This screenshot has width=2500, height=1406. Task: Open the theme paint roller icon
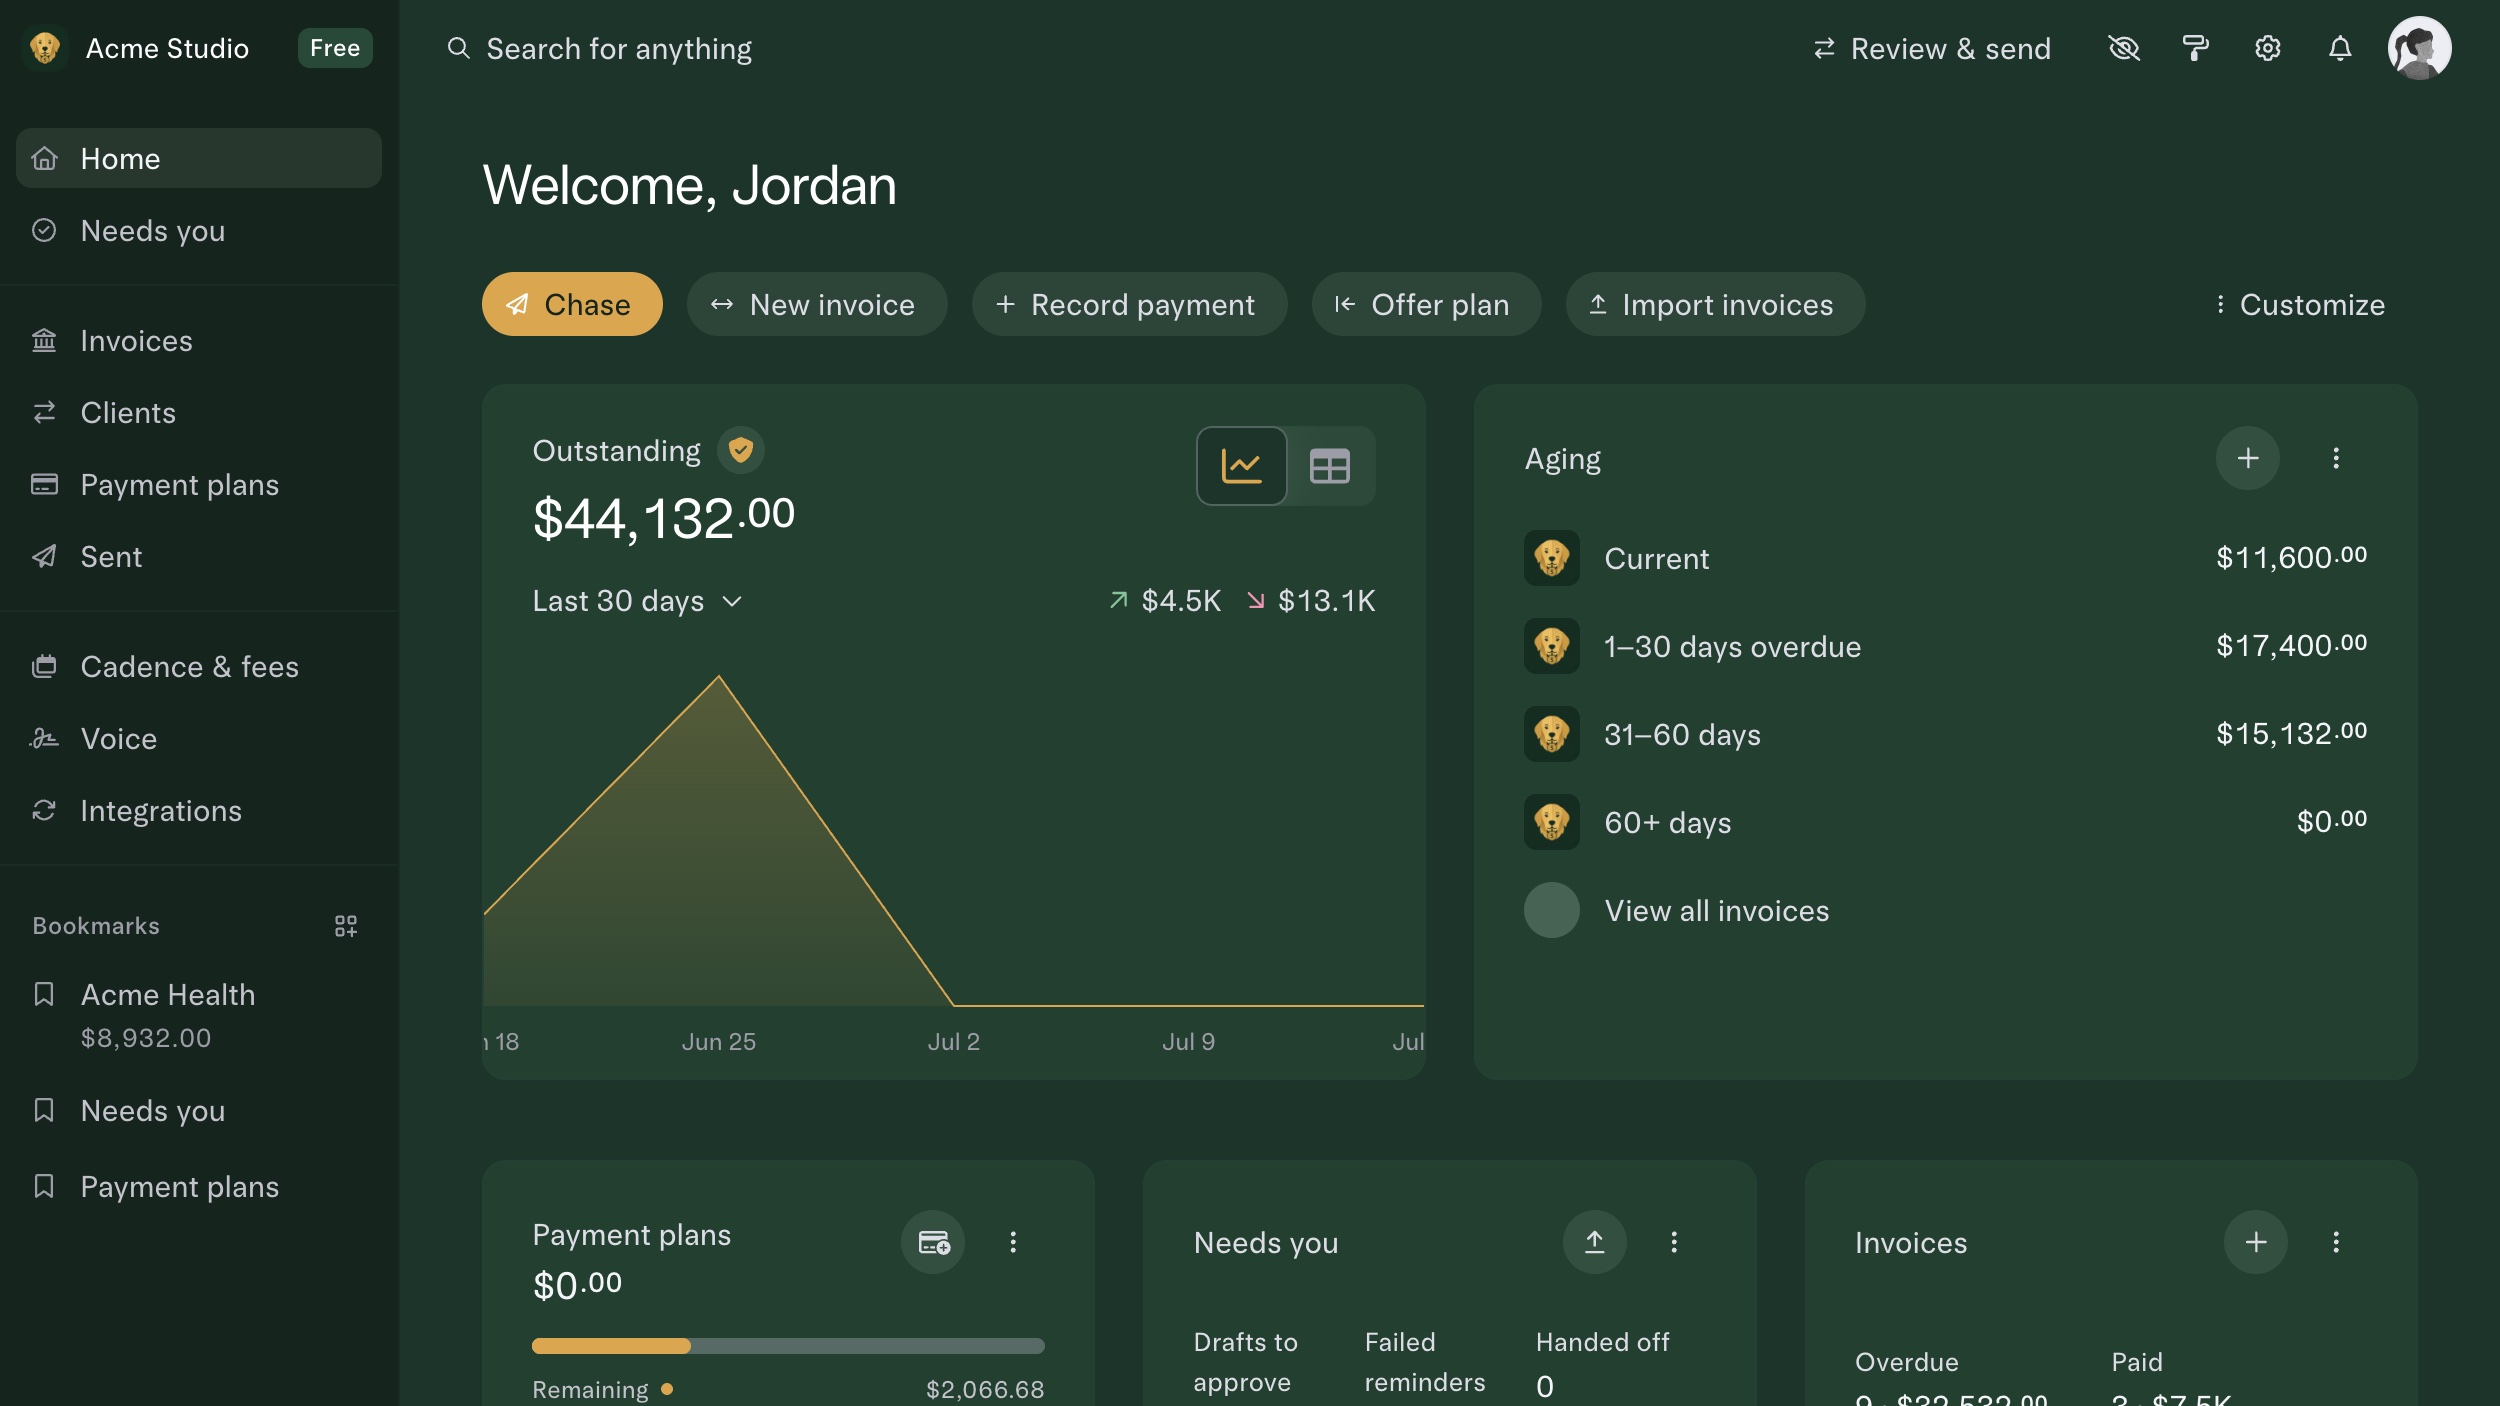coord(2195,48)
